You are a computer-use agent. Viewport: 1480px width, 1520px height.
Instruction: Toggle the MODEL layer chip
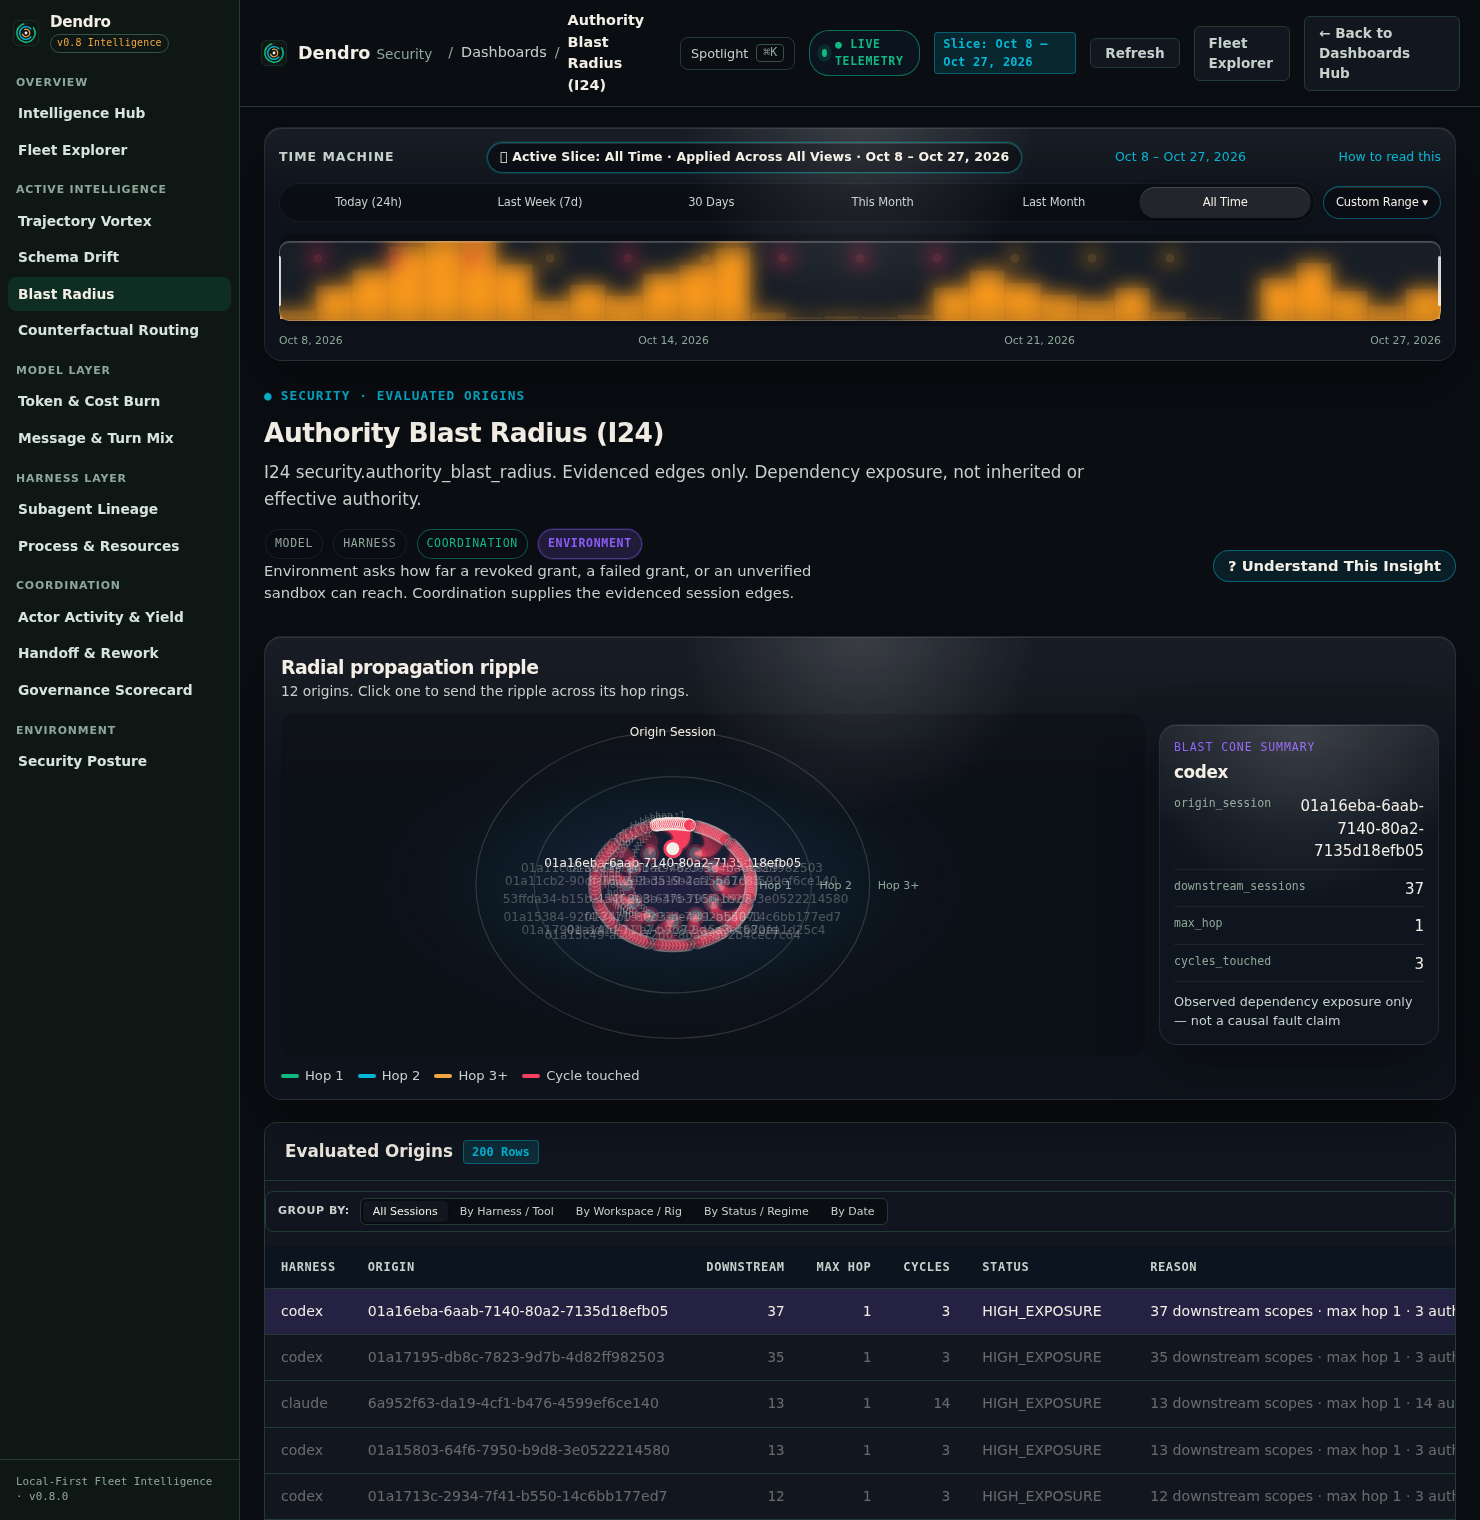pyautogui.click(x=293, y=543)
